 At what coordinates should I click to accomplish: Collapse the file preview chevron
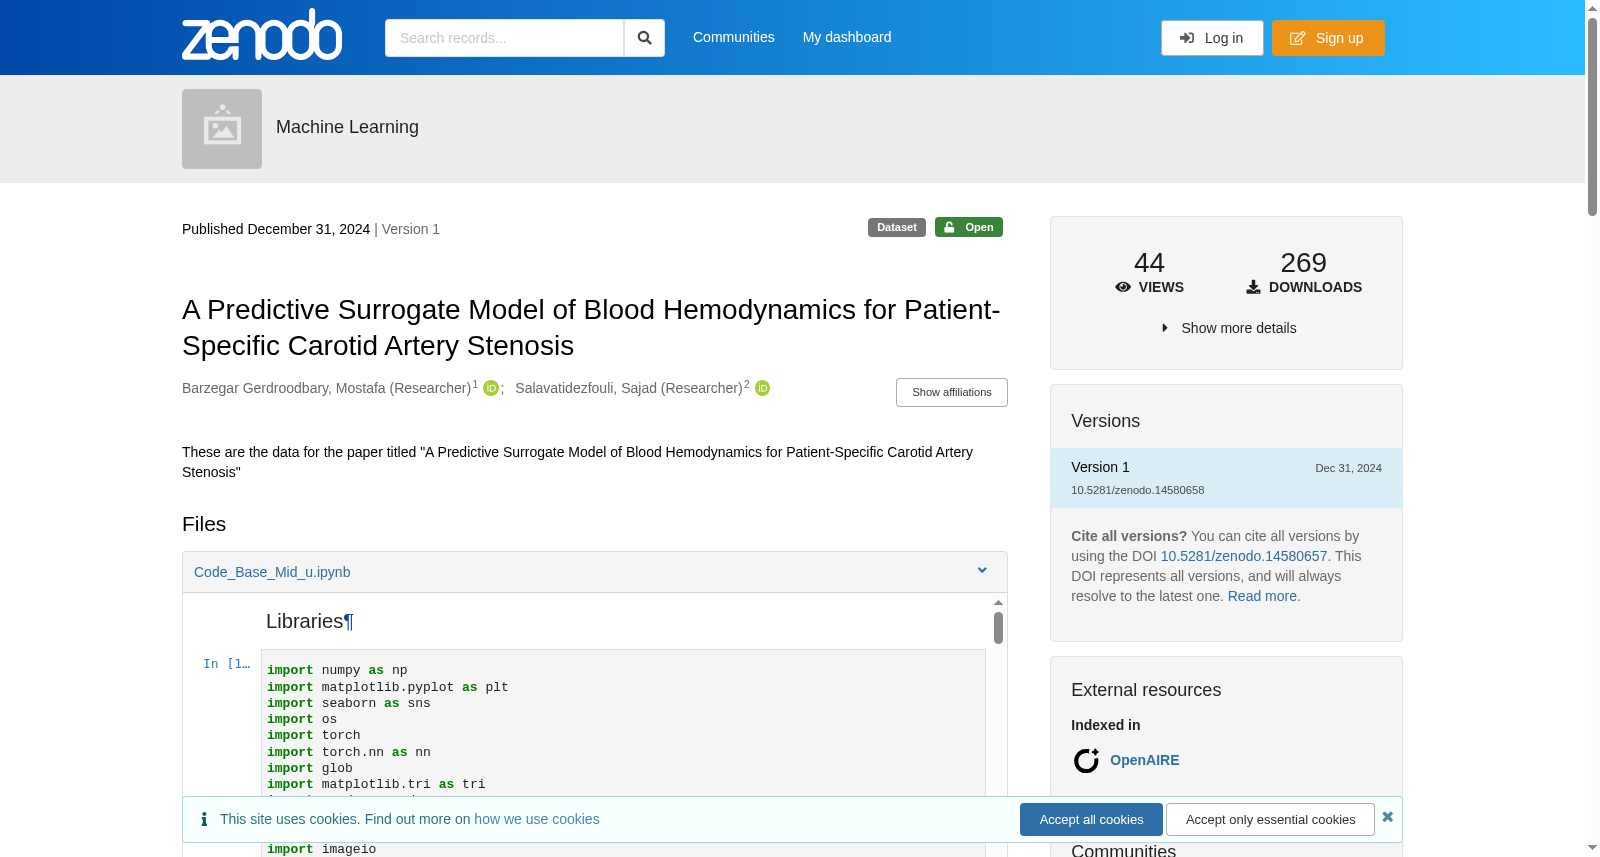point(982,571)
